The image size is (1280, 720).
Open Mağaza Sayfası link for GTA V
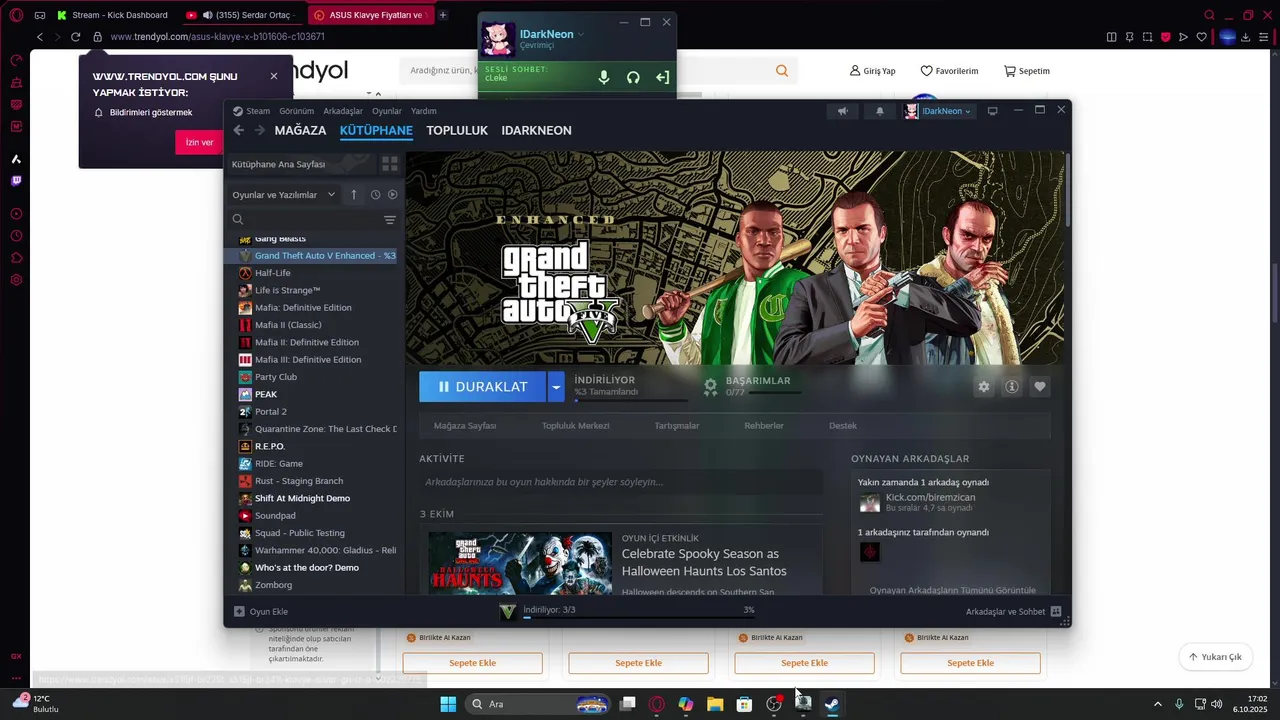pos(465,426)
